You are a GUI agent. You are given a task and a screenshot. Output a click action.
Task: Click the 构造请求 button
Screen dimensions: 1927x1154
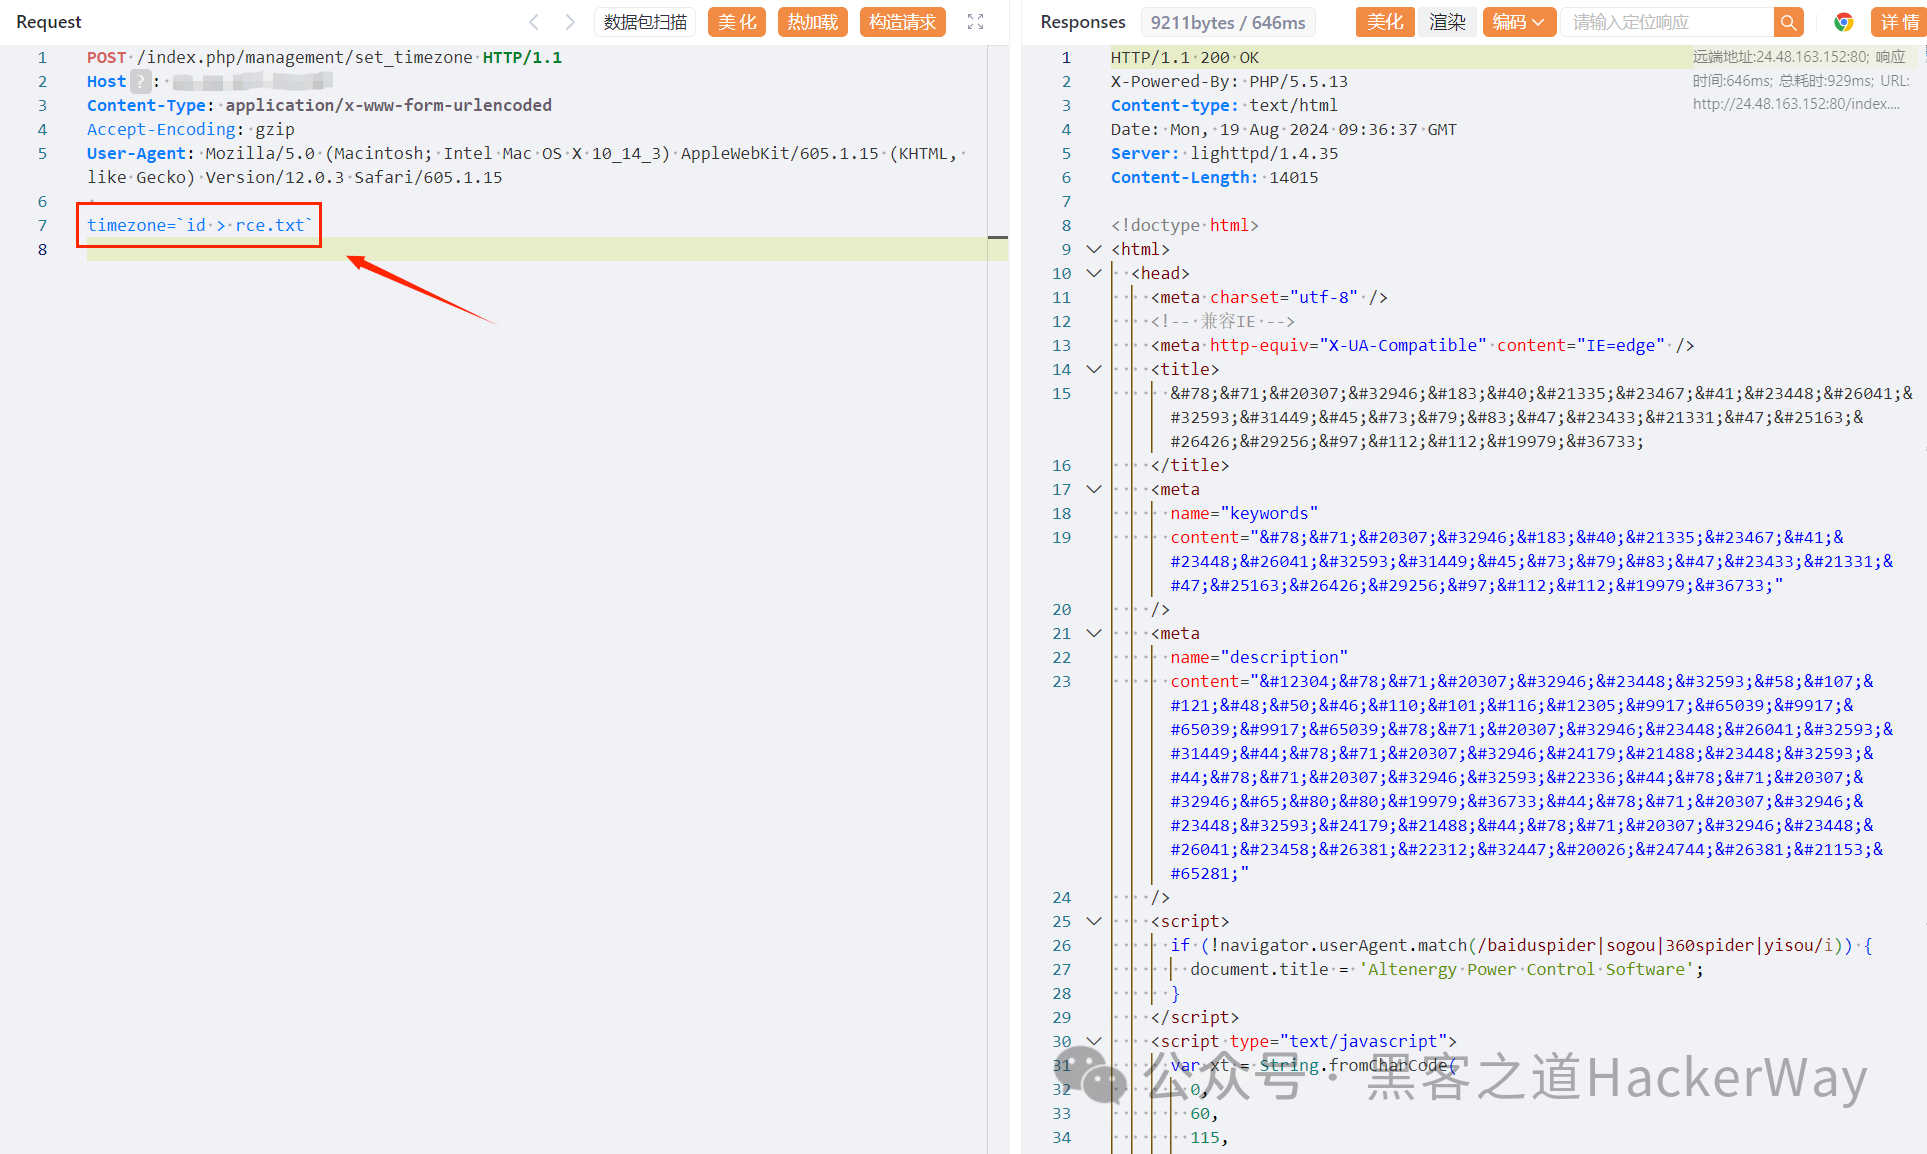click(903, 22)
